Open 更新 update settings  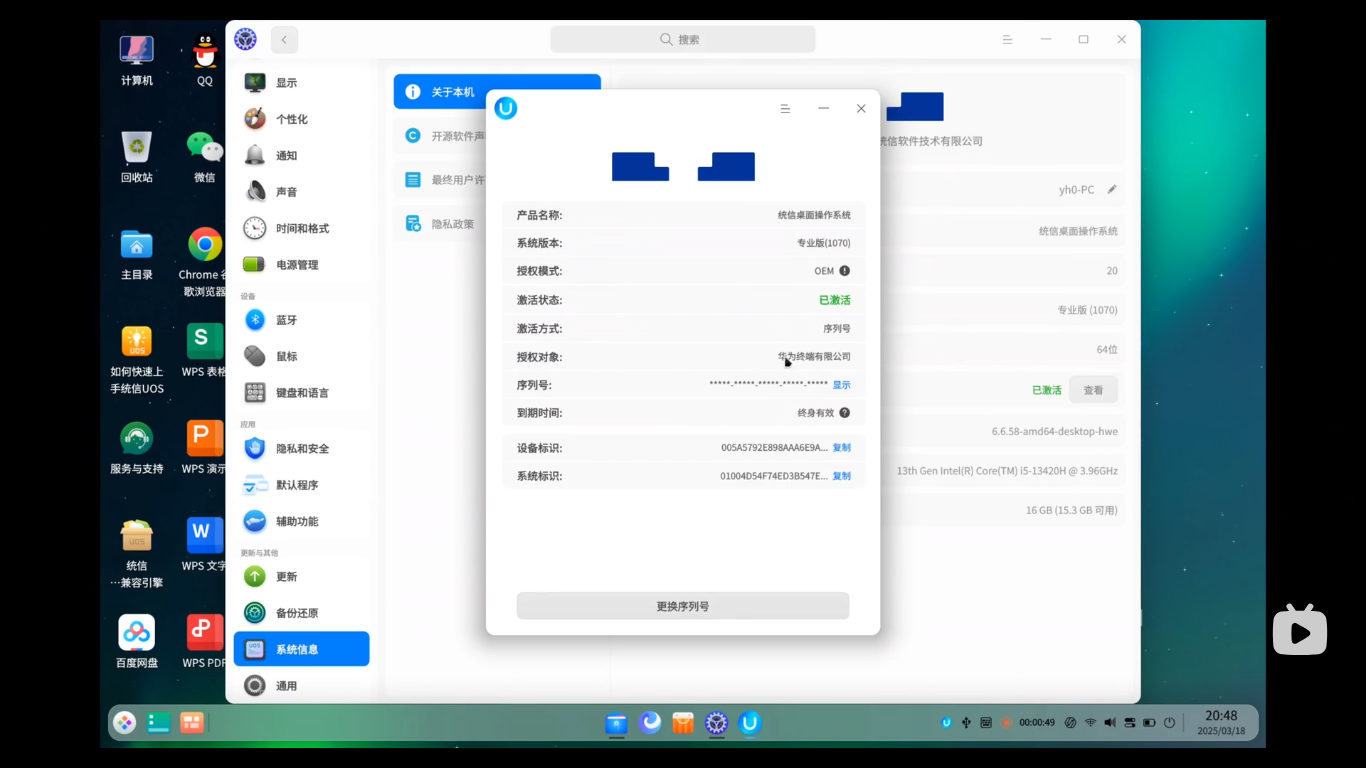pos(301,577)
